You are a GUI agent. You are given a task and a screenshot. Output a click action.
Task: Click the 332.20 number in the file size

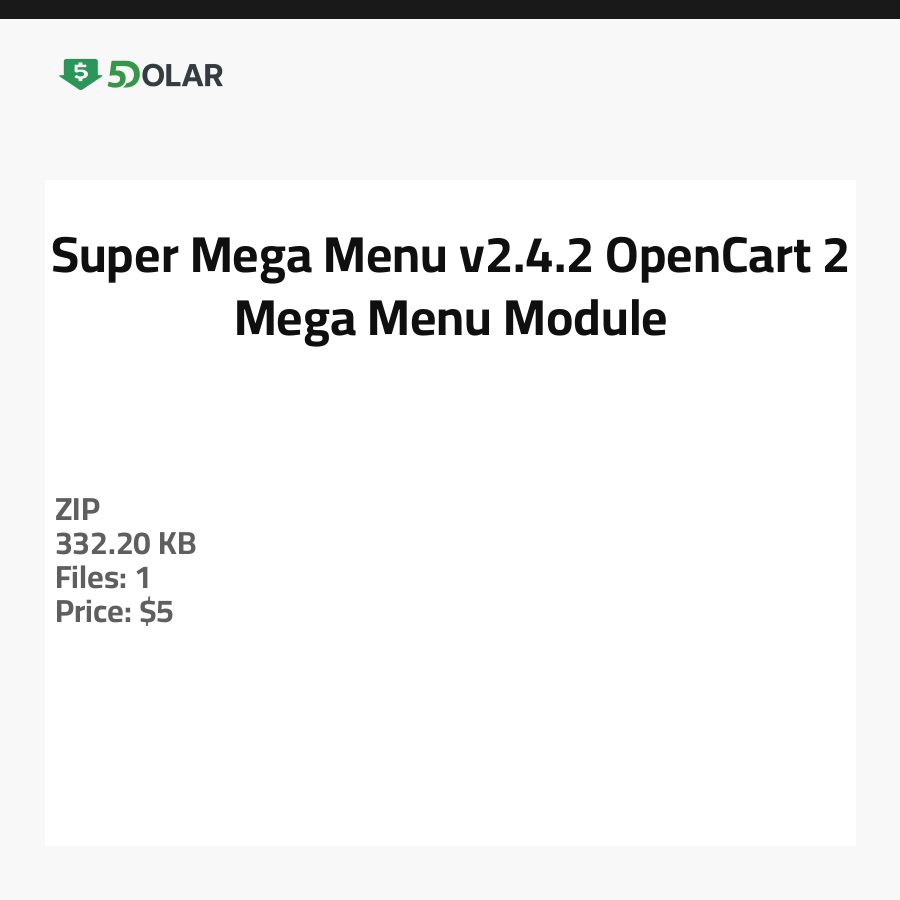point(104,544)
